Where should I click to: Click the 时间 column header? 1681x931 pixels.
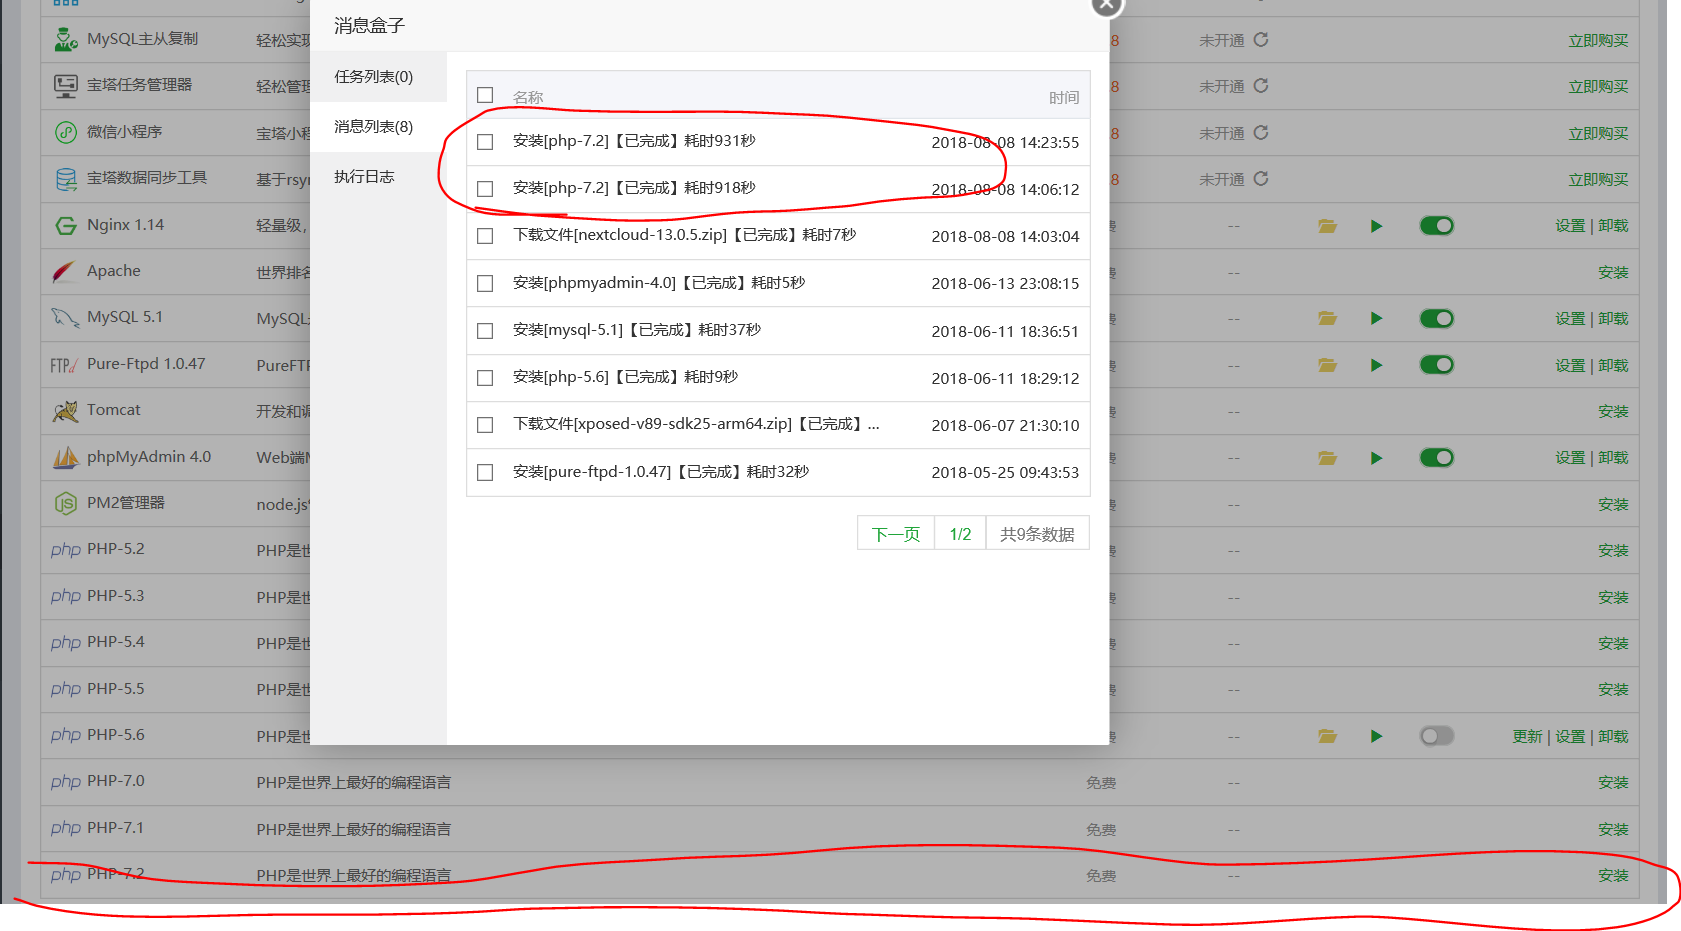(1064, 98)
